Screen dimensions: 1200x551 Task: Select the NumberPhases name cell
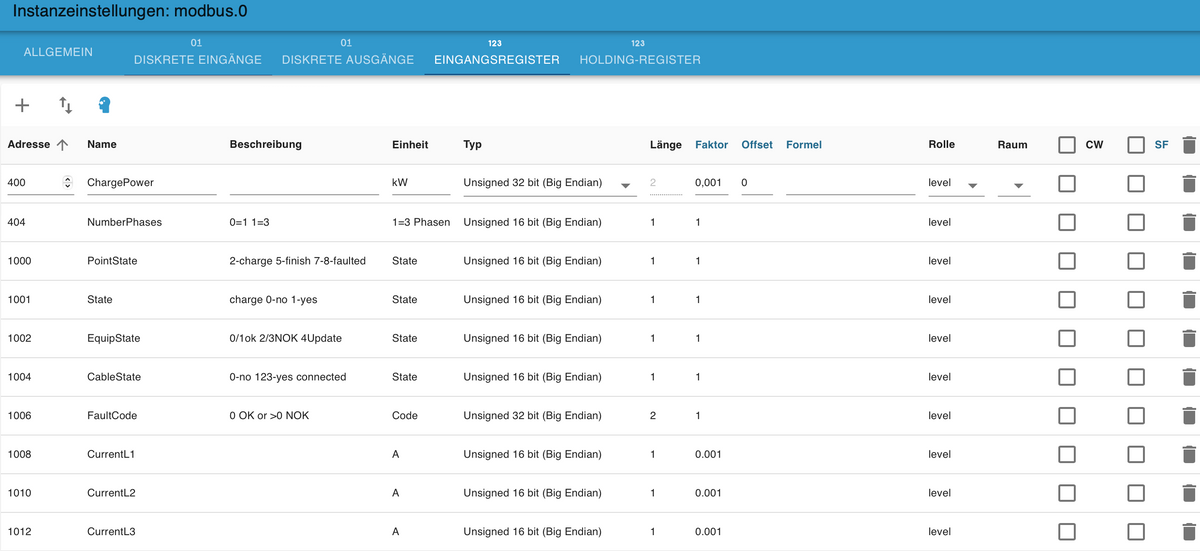[x=124, y=222]
